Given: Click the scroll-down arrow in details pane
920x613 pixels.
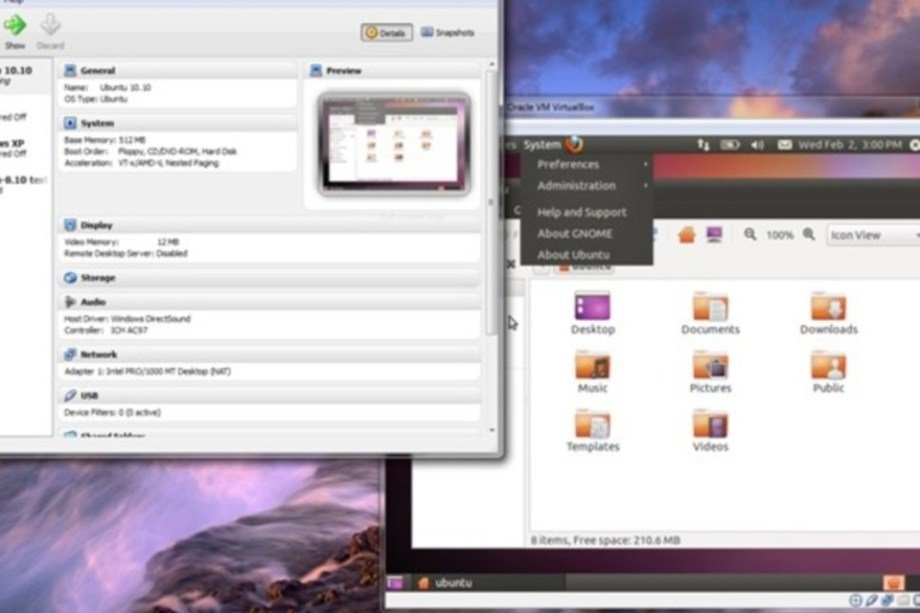Looking at the screenshot, I should (492, 431).
